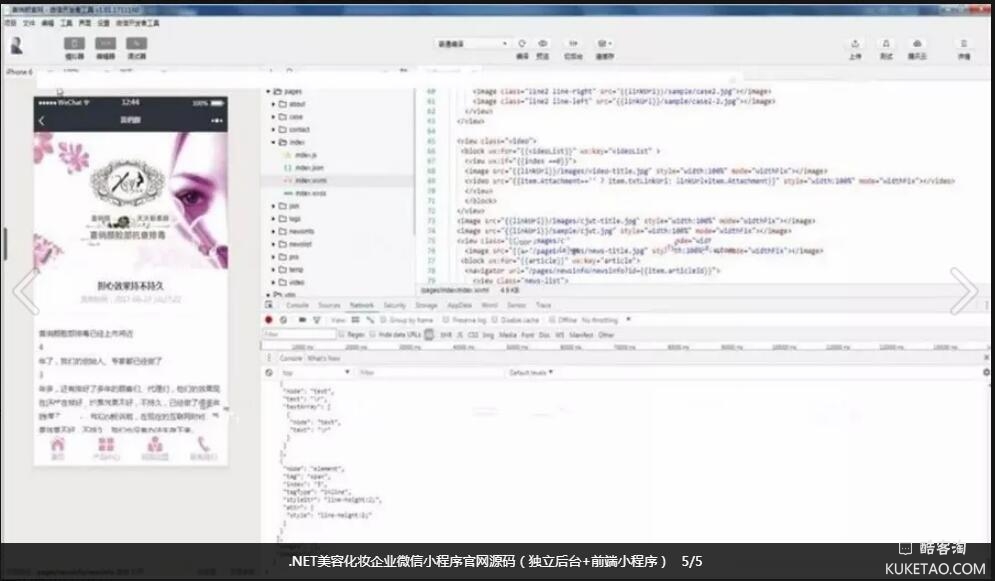
Task: Switch to the Sources tab
Action: 329,306
